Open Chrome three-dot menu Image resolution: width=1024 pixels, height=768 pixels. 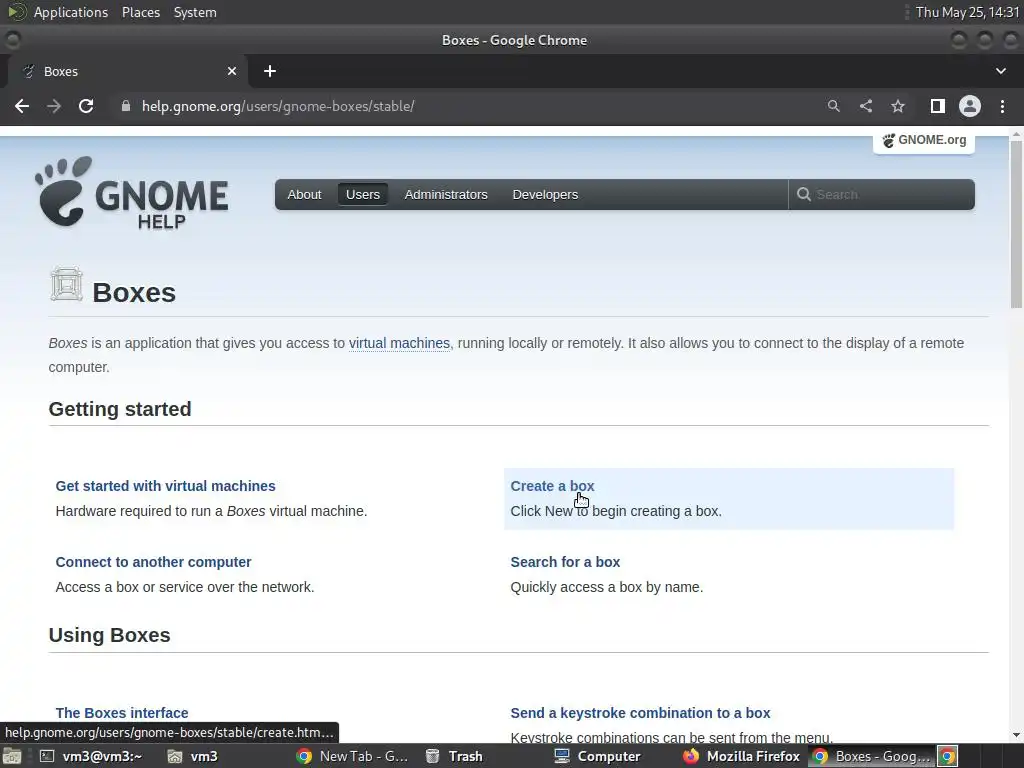[1002, 106]
